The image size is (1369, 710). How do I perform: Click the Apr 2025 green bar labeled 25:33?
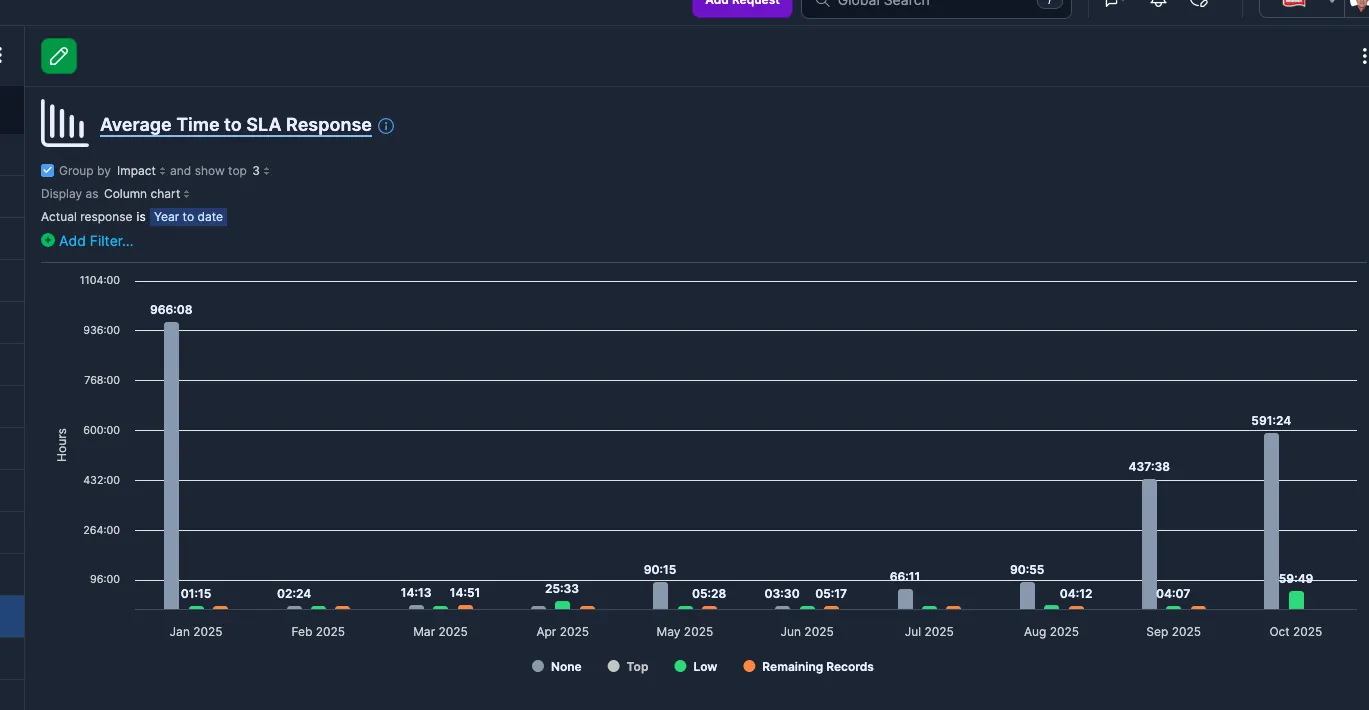pyautogui.click(x=563, y=605)
